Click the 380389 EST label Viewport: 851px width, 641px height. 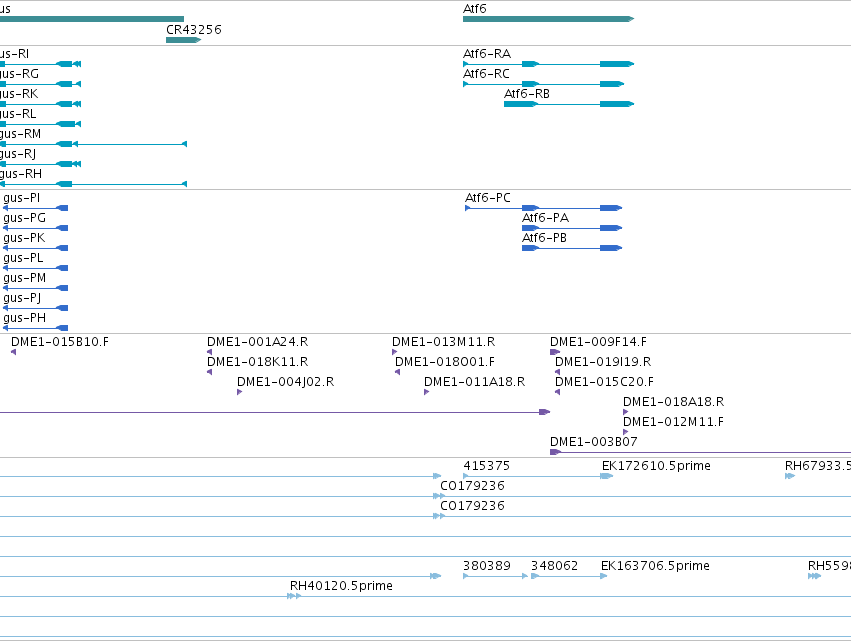click(x=486, y=566)
